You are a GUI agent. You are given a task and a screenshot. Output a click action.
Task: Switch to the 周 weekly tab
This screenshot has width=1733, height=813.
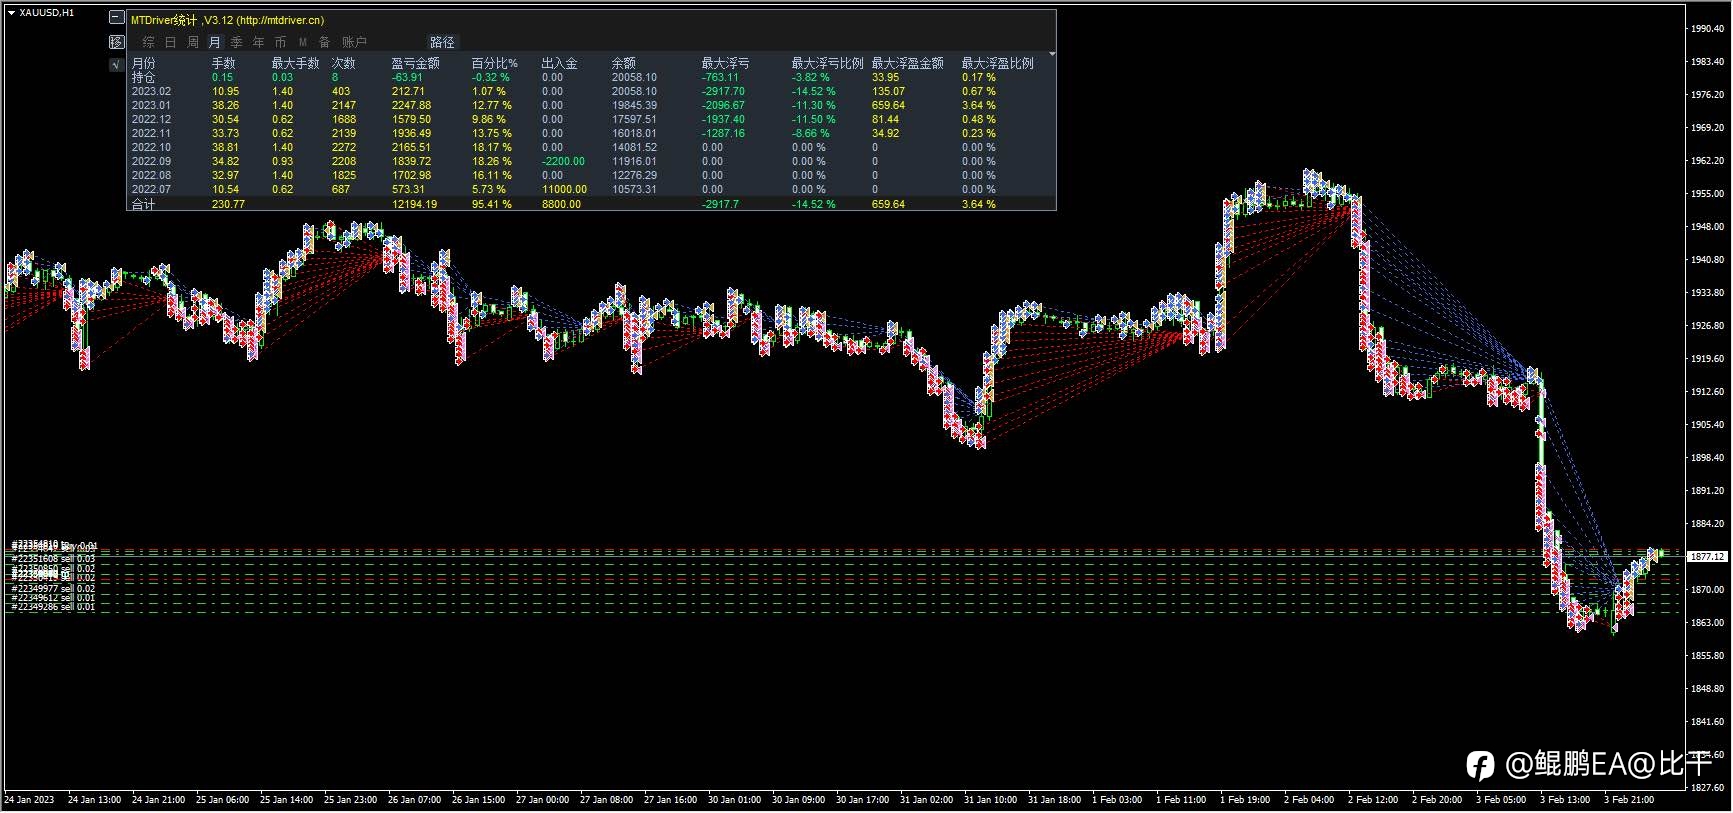[193, 42]
